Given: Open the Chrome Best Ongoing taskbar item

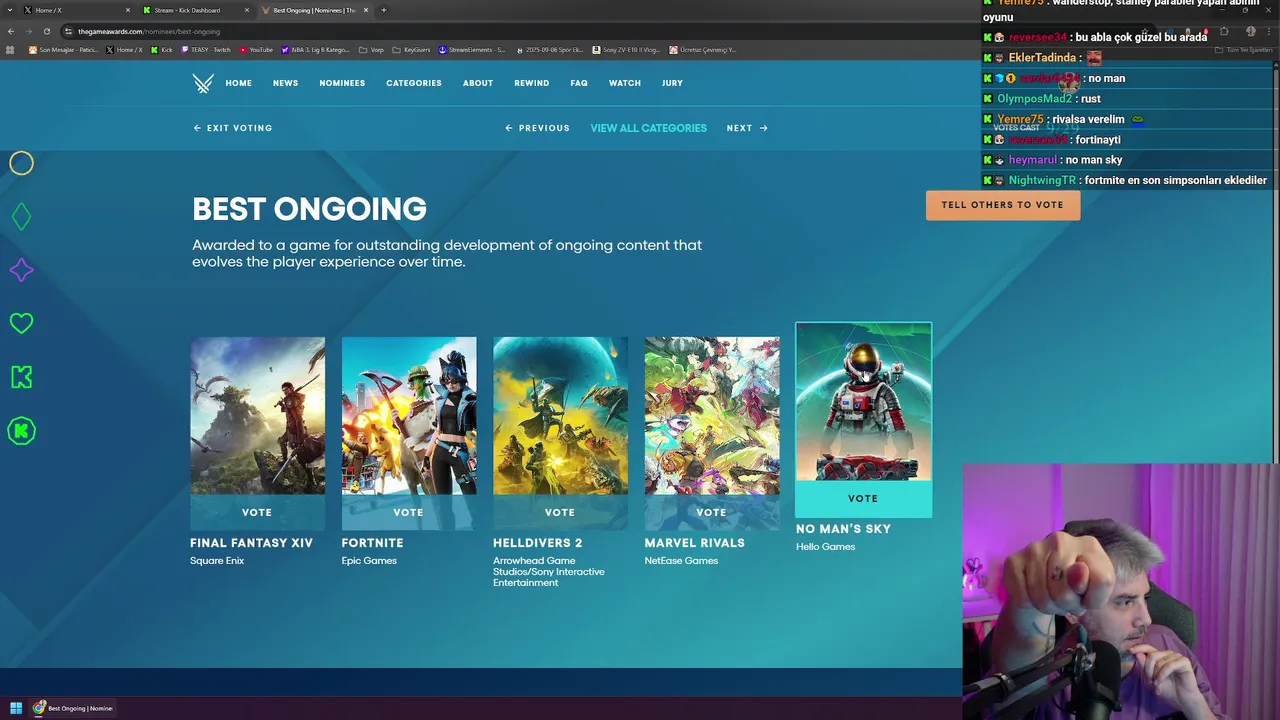Looking at the screenshot, I should point(73,708).
